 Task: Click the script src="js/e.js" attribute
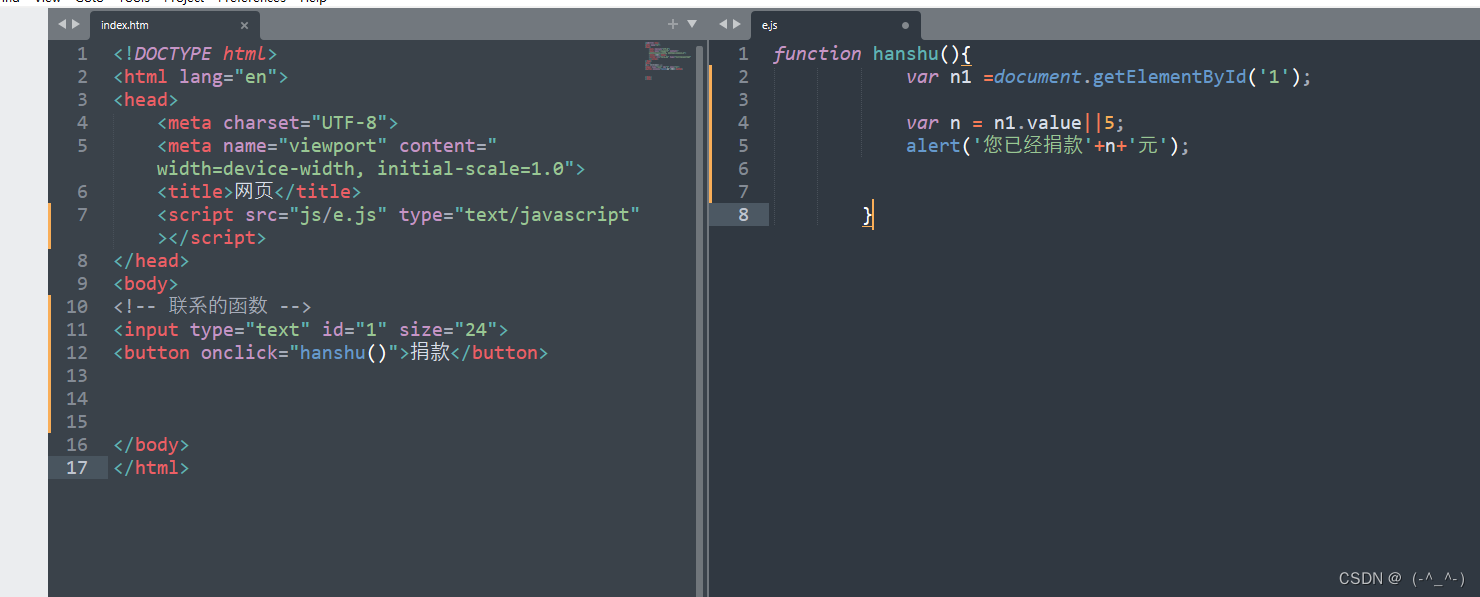point(278,215)
